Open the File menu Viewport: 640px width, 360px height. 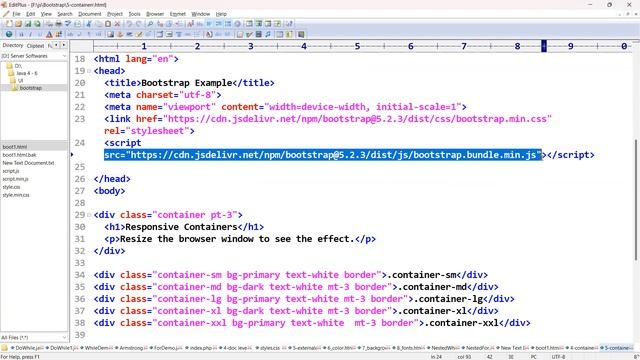(x=16, y=14)
